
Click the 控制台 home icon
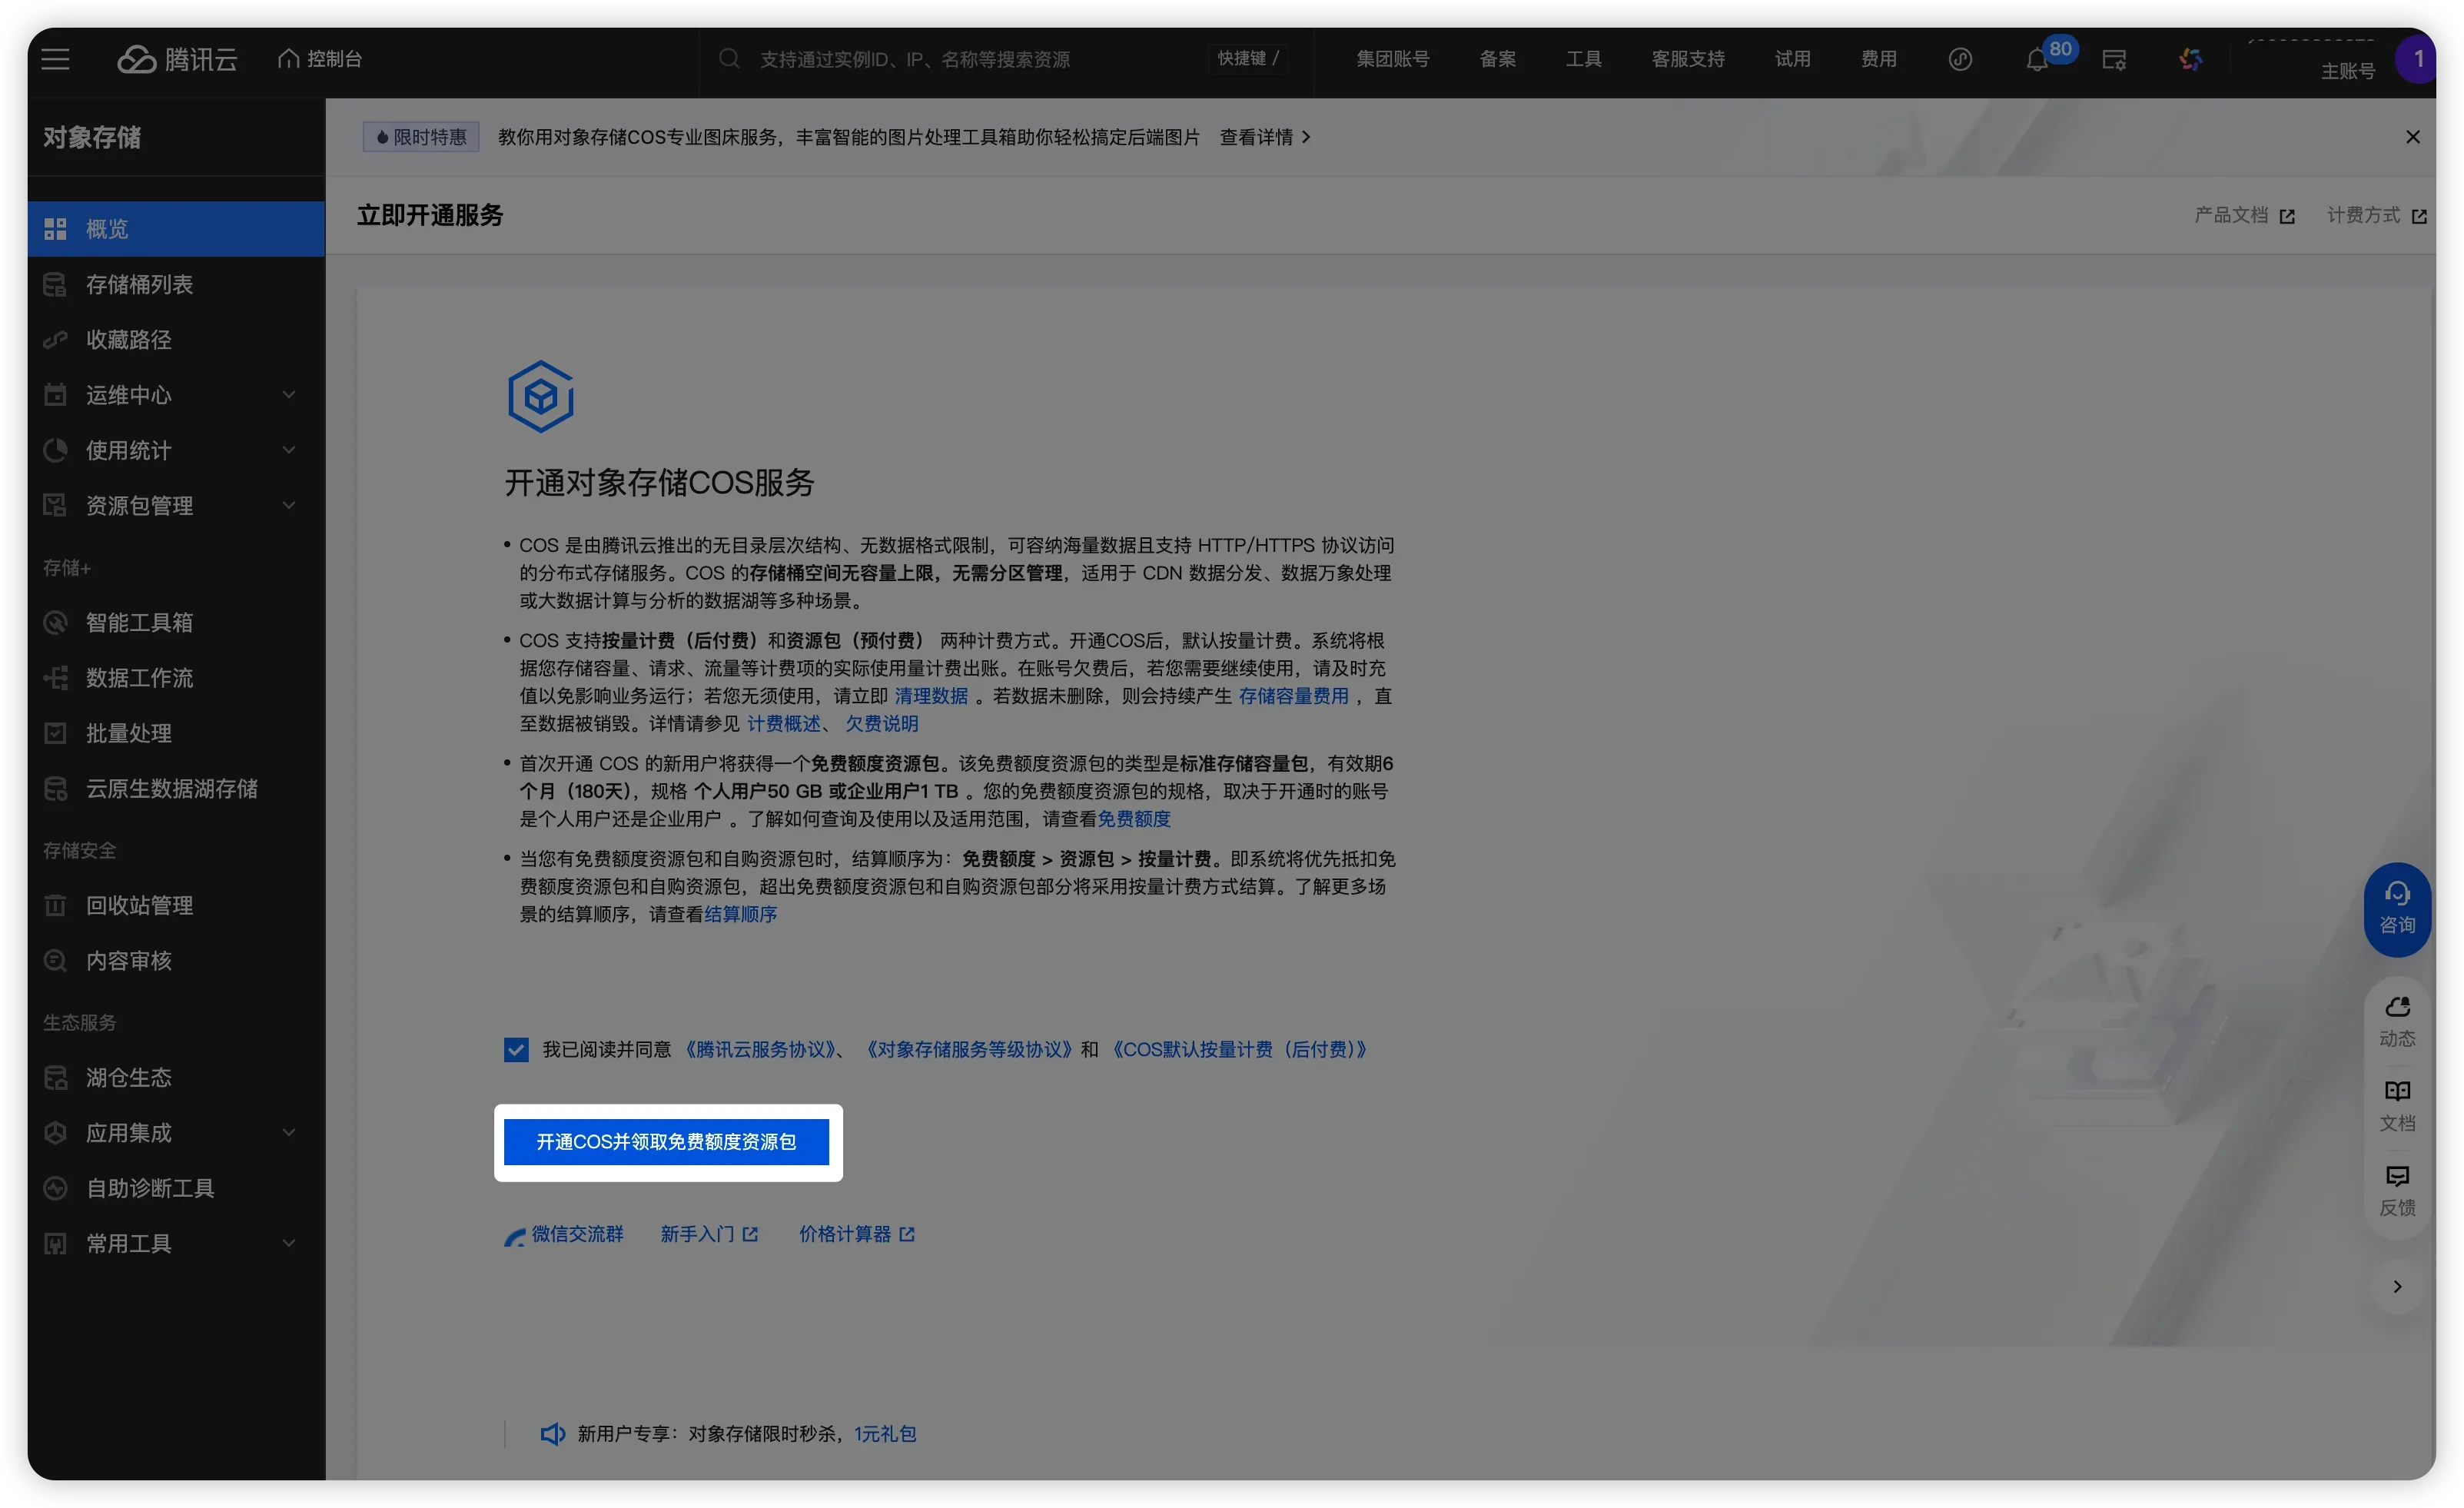(x=288, y=59)
